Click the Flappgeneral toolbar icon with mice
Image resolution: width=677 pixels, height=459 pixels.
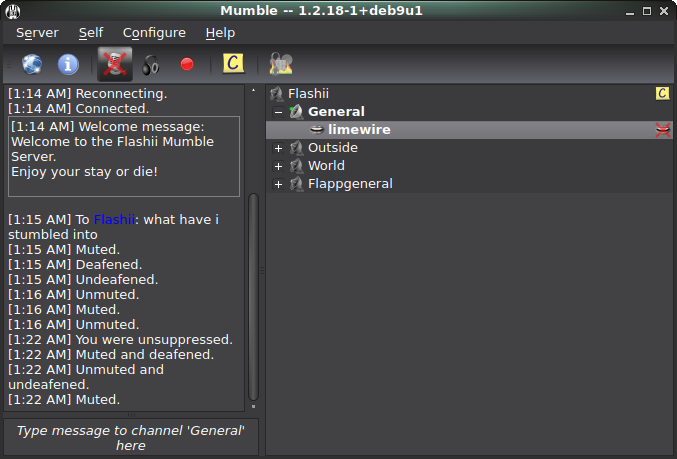281,63
